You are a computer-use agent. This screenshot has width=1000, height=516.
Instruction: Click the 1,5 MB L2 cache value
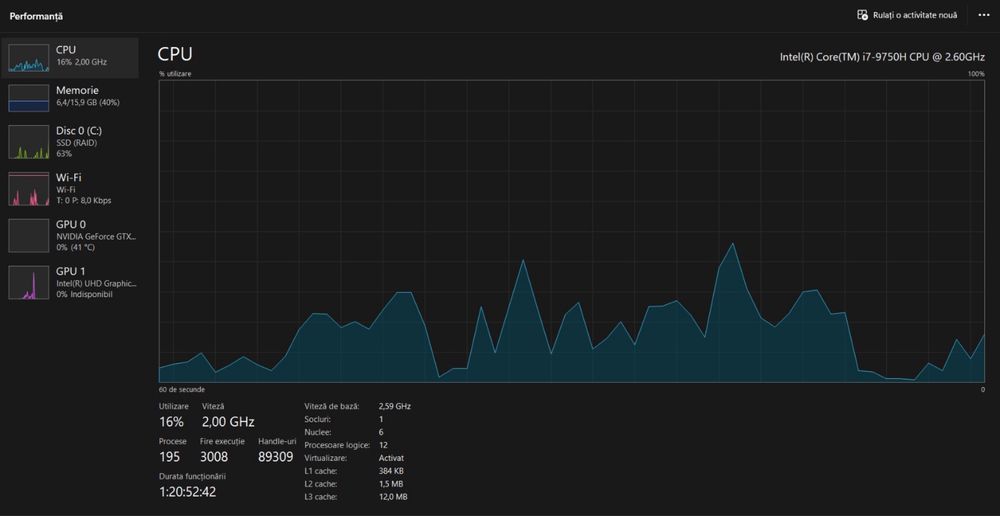coord(391,484)
